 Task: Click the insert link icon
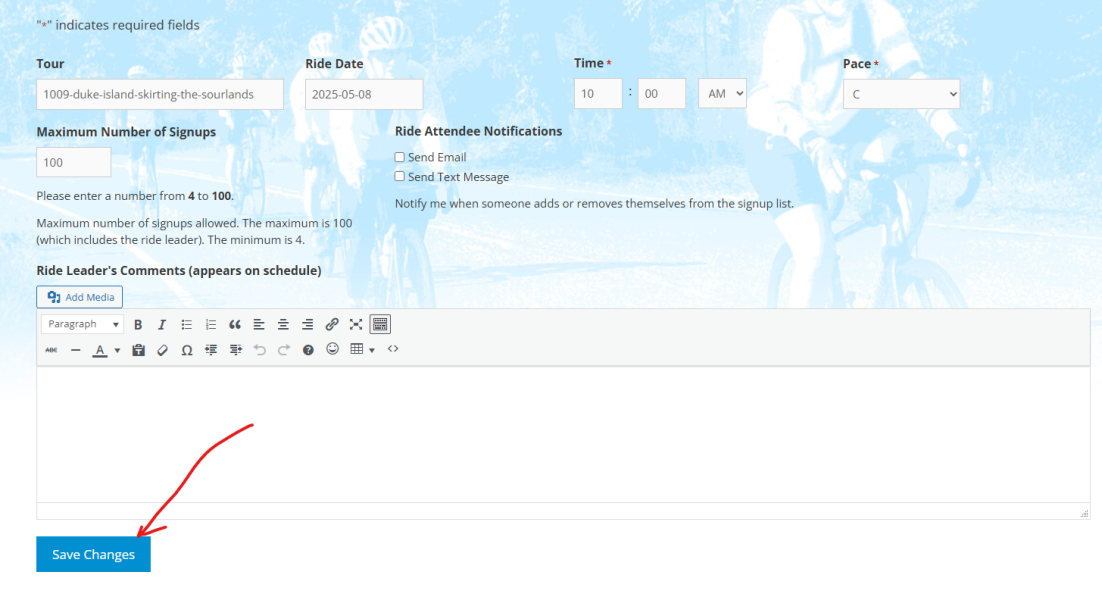[x=332, y=324]
